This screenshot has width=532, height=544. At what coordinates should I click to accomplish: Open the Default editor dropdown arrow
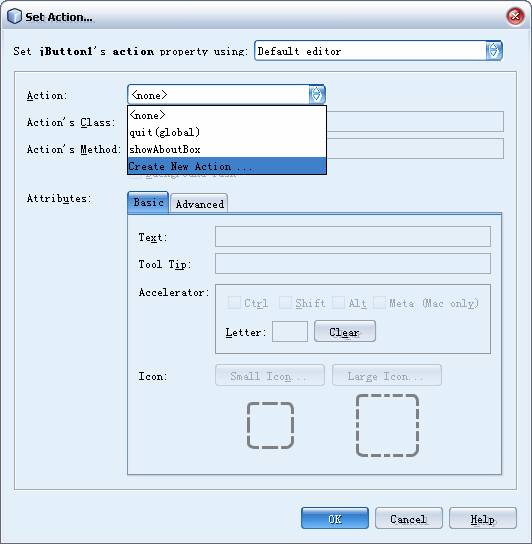point(493,51)
